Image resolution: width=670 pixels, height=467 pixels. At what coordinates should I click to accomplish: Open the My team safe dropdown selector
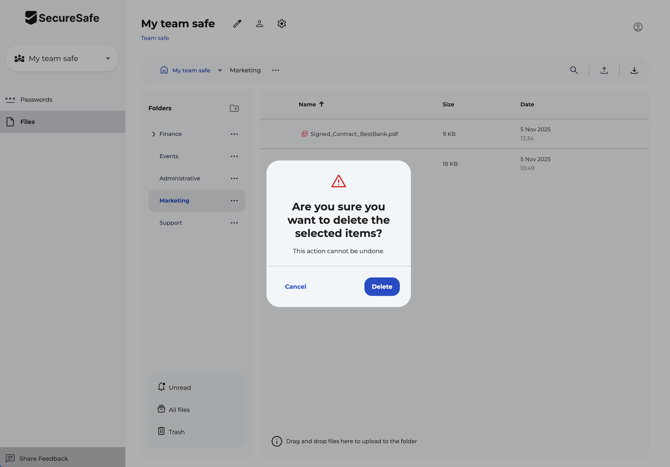click(x=62, y=59)
